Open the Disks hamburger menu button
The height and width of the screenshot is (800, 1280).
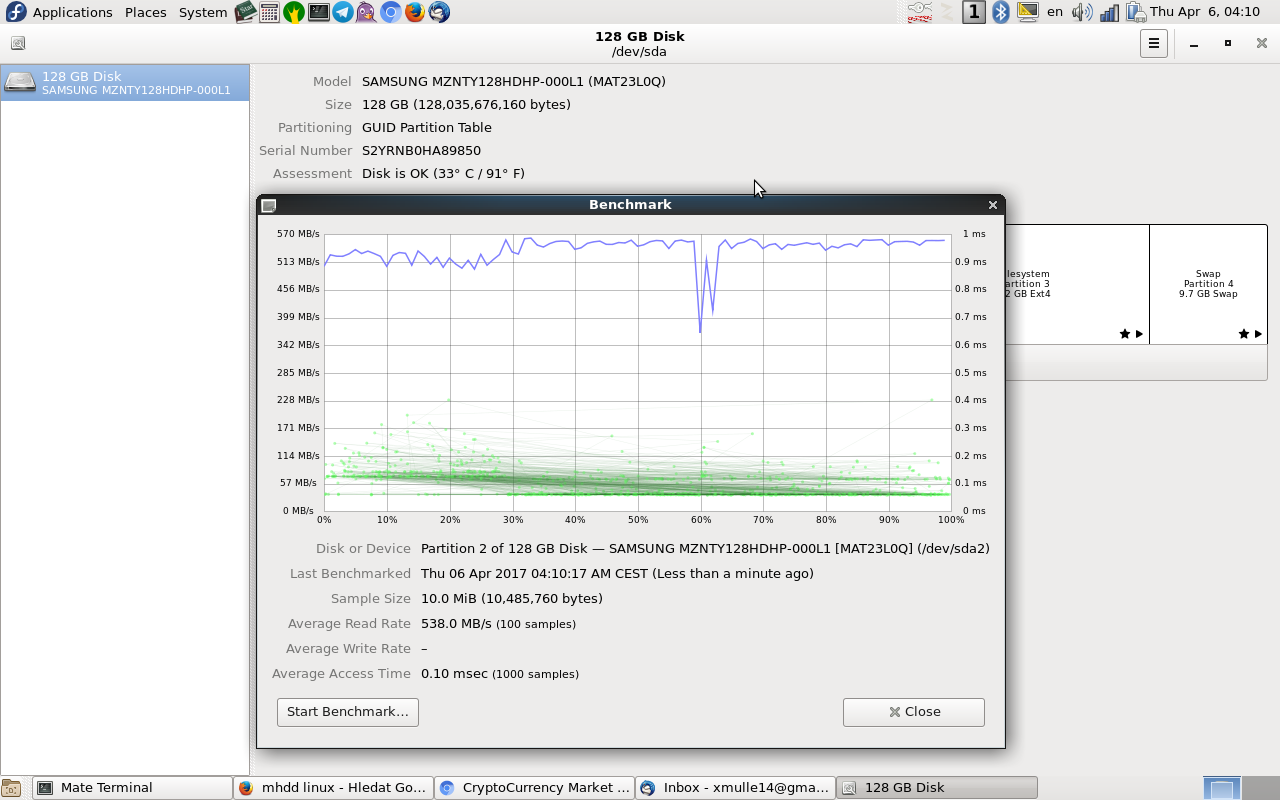tap(1153, 43)
